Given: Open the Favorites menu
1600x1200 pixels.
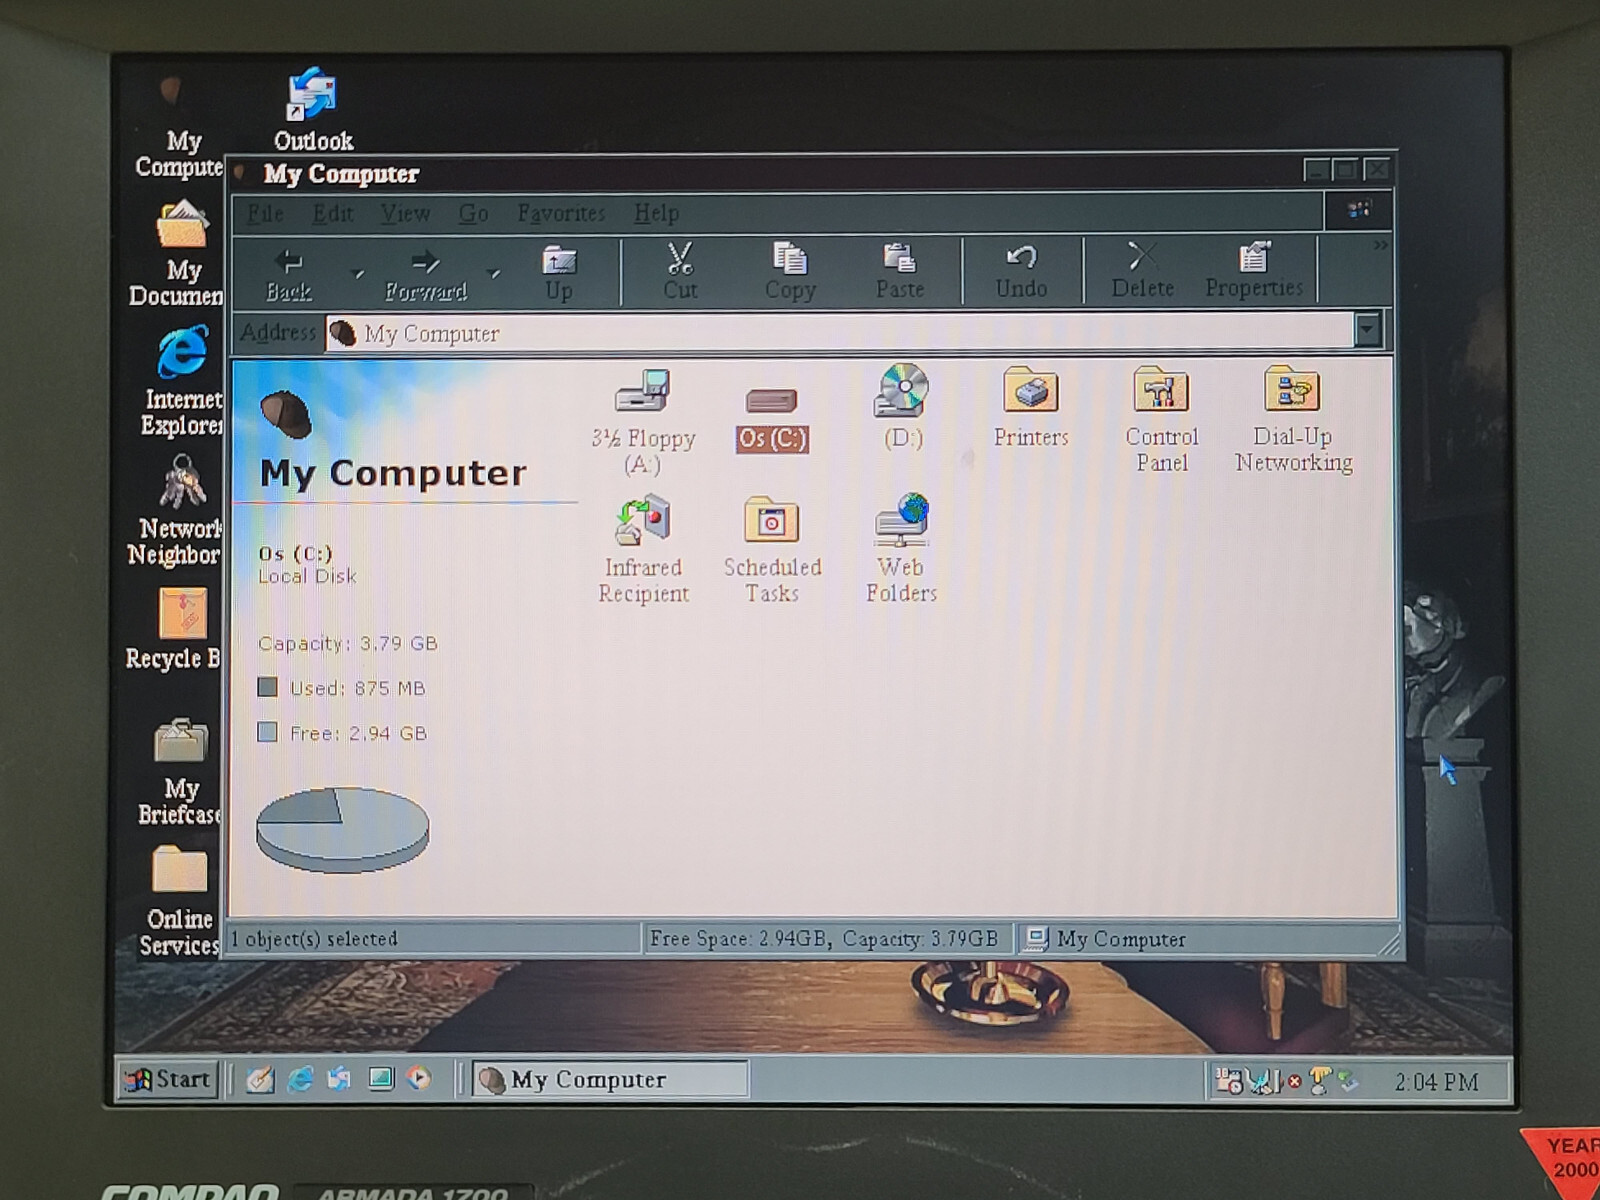Looking at the screenshot, I should click(561, 213).
